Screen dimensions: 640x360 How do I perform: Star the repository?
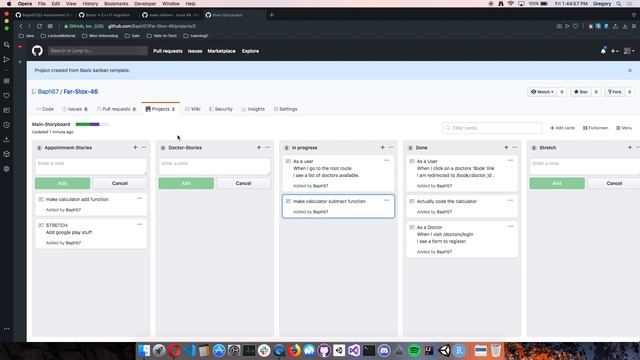coord(581,92)
